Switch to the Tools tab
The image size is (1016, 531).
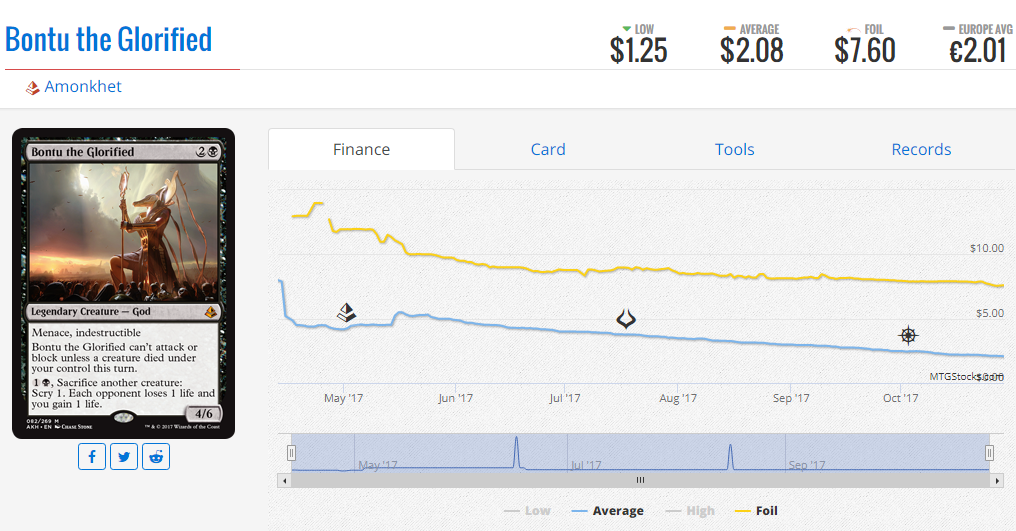[735, 149]
